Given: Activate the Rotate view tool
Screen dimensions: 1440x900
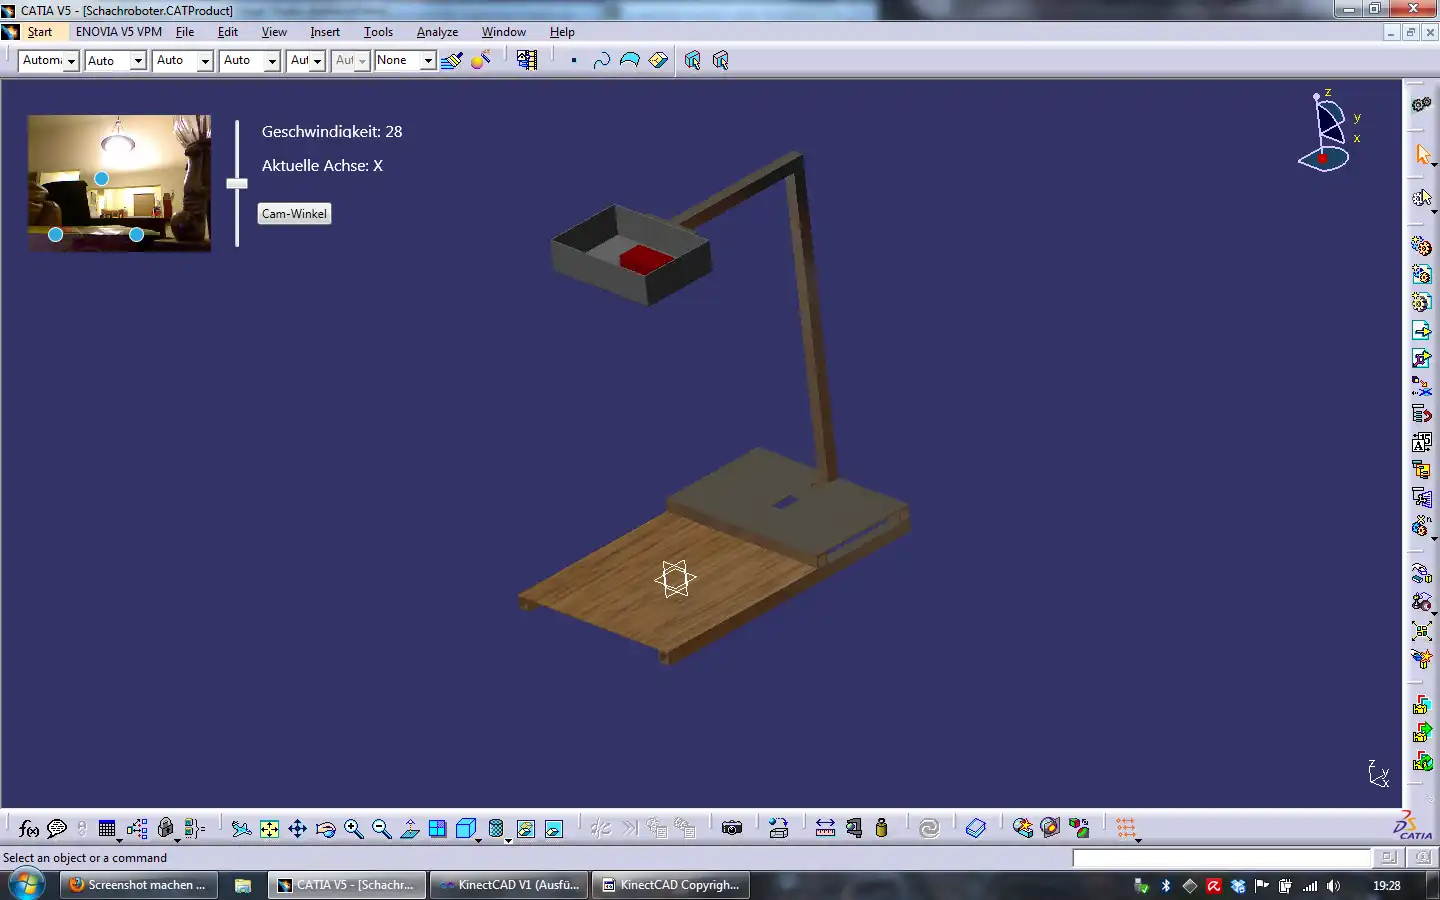Looking at the screenshot, I should pyautogui.click(x=326, y=828).
